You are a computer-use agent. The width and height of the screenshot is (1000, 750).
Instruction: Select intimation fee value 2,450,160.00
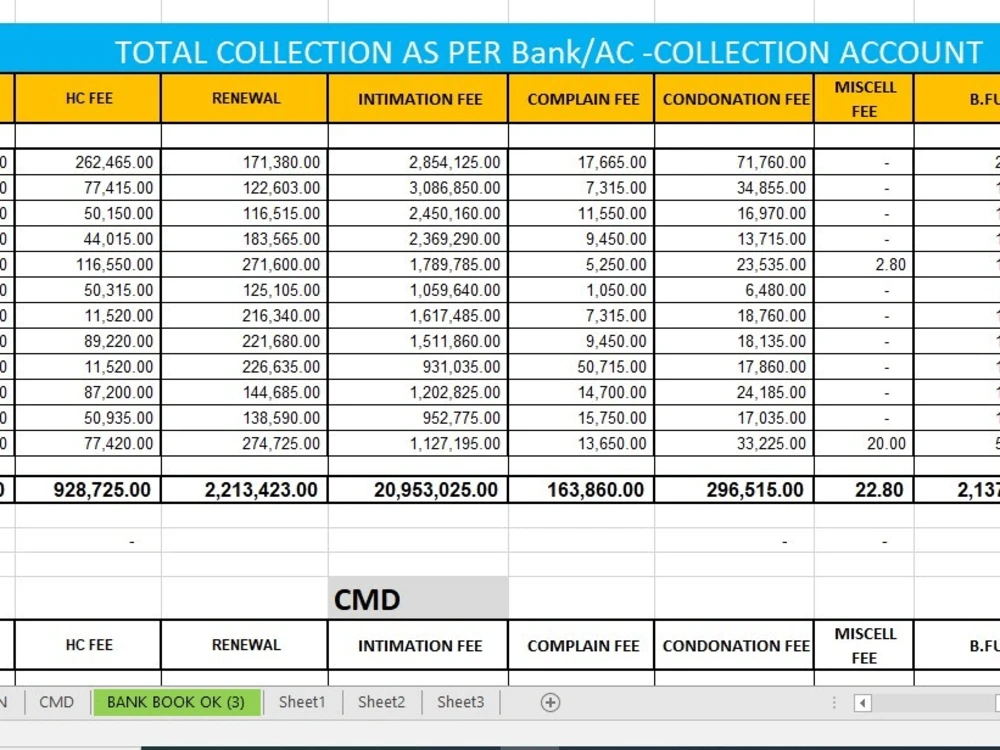(x=418, y=213)
